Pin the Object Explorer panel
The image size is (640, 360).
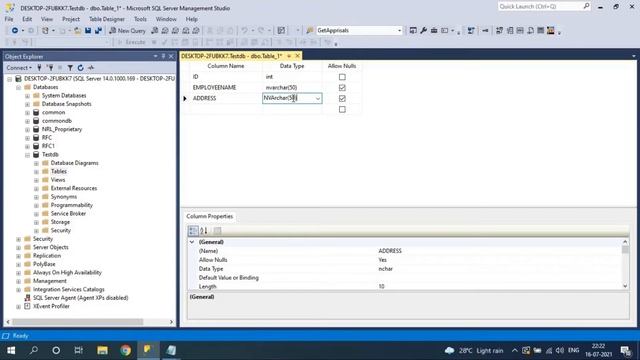(163, 56)
